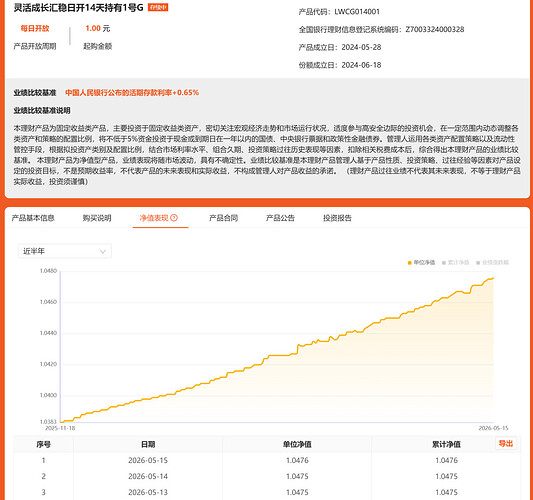The image size is (533, 500).
Task: Click the 单位净值 column header
Action: (297, 444)
